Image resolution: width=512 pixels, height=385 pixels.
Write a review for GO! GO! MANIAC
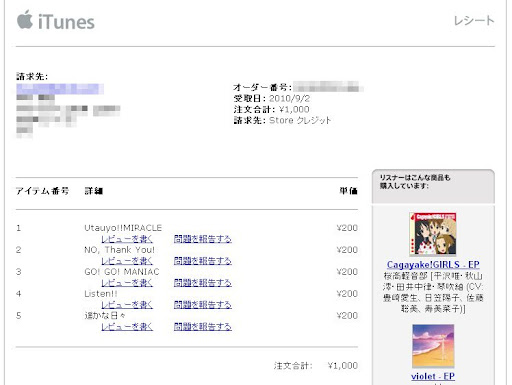127,283
